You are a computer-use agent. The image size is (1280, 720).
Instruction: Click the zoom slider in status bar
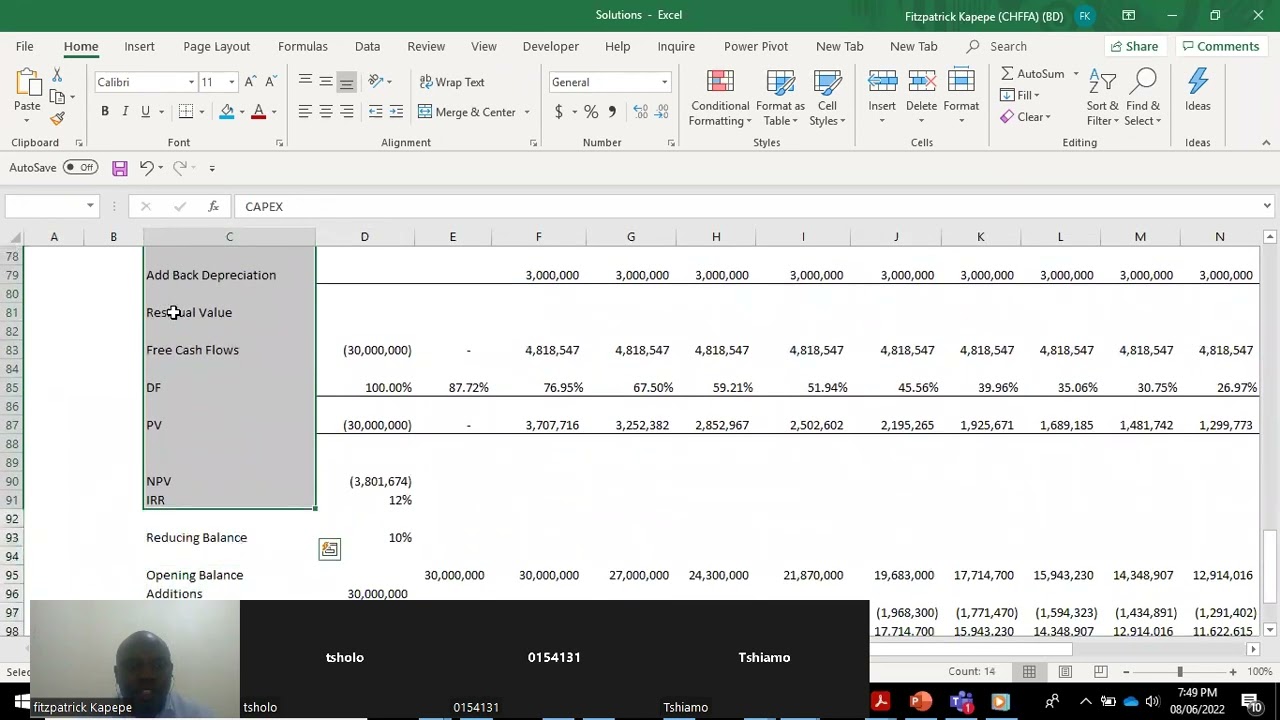tap(1179, 672)
